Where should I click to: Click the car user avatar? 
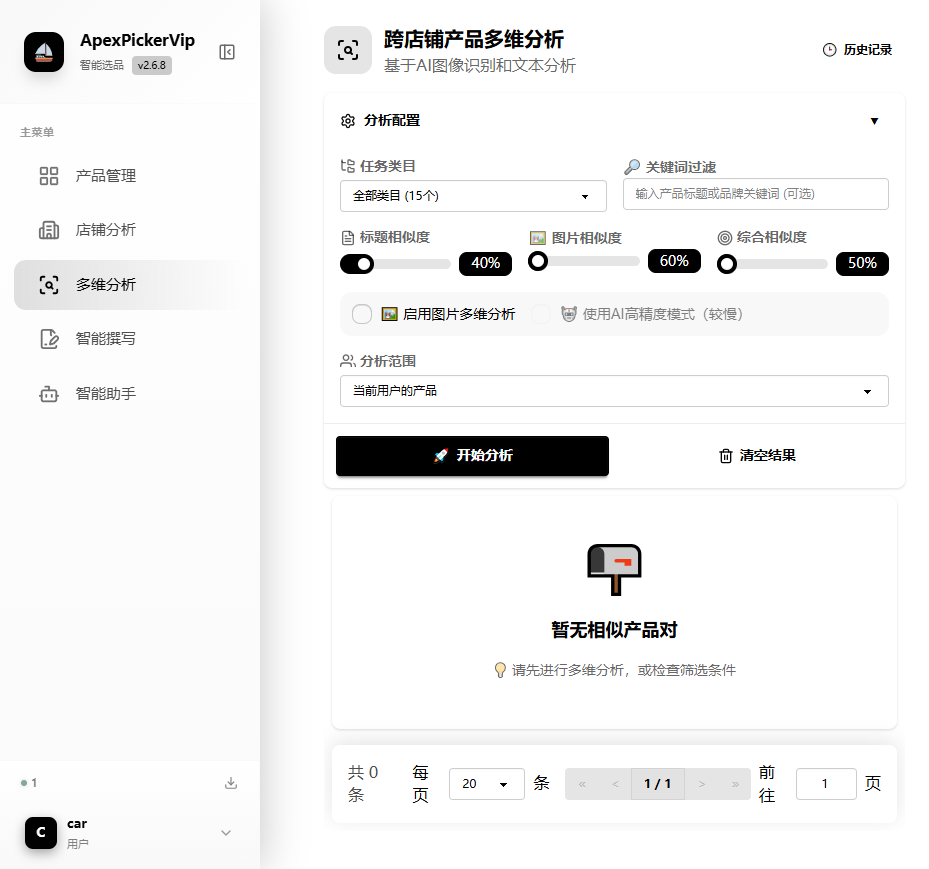pyautogui.click(x=41, y=832)
